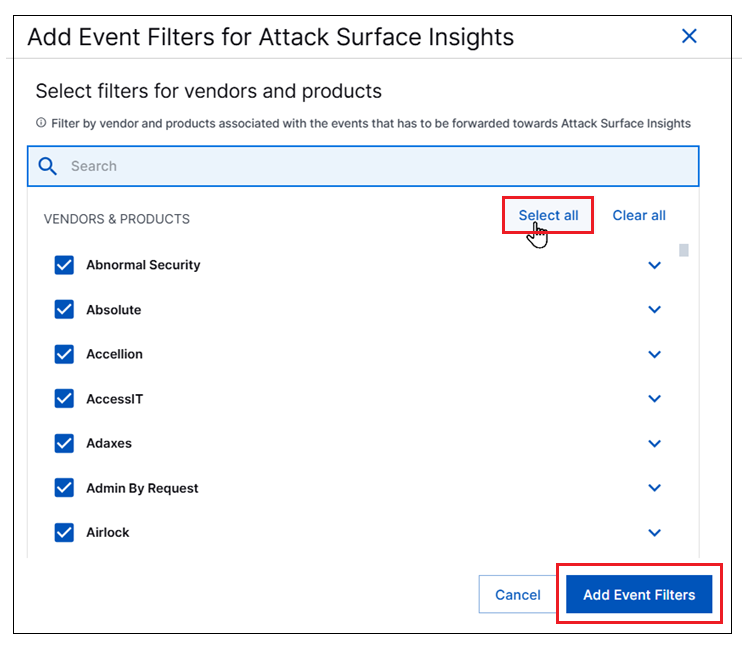Expand the AccessIT chevron
The width and height of the screenshot is (742, 645).
[655, 399]
